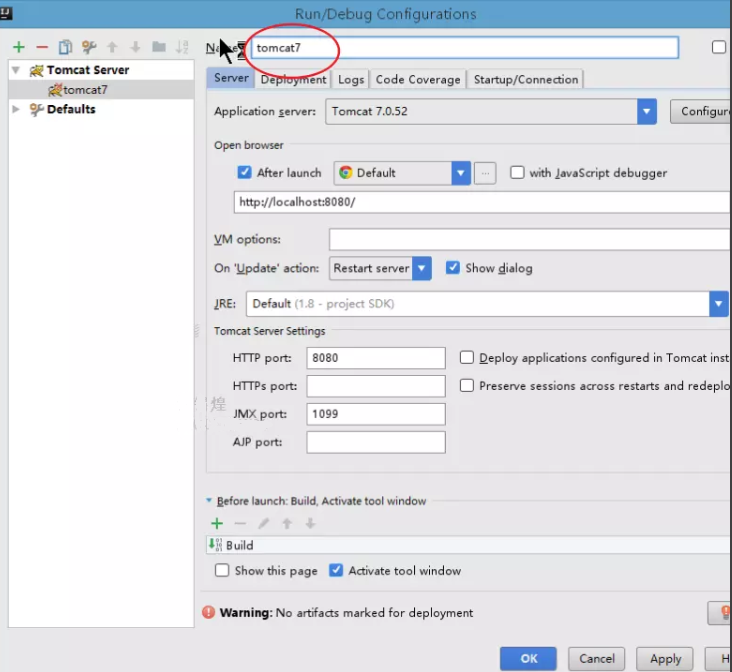Enable Deploy applications configured in Tomcat
The width and height of the screenshot is (732, 672).
[466, 357]
